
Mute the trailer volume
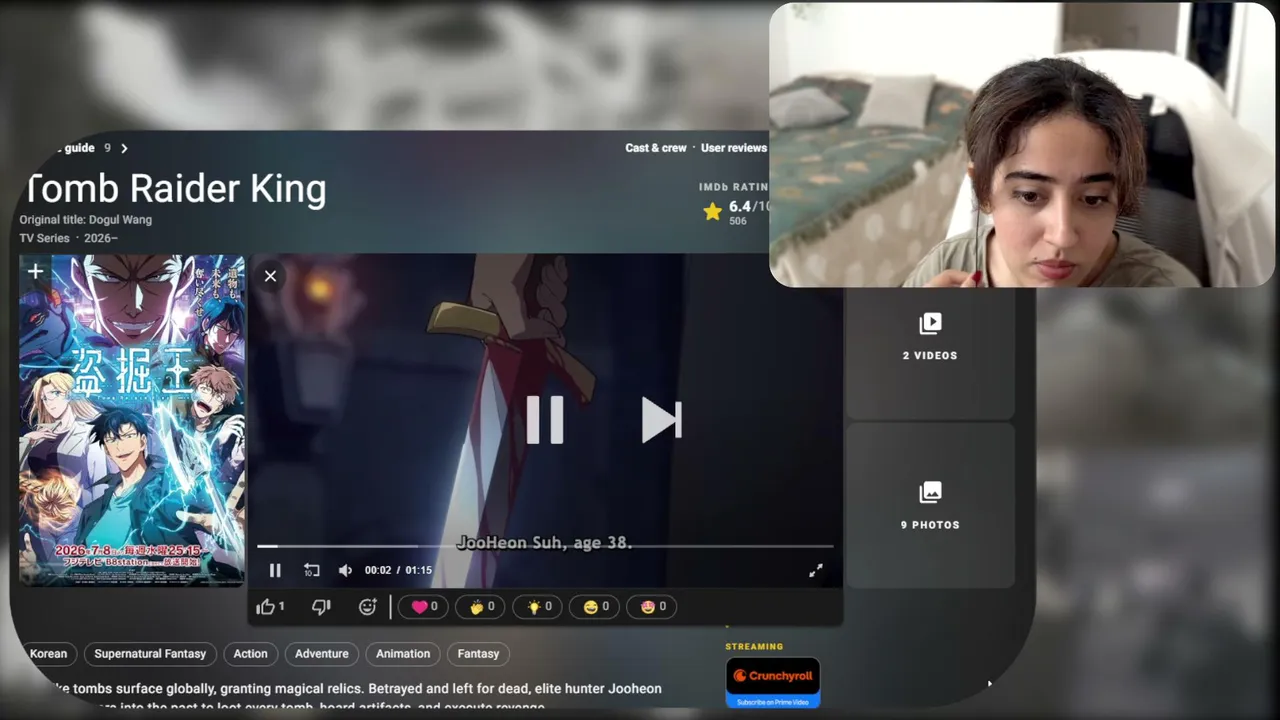point(345,570)
